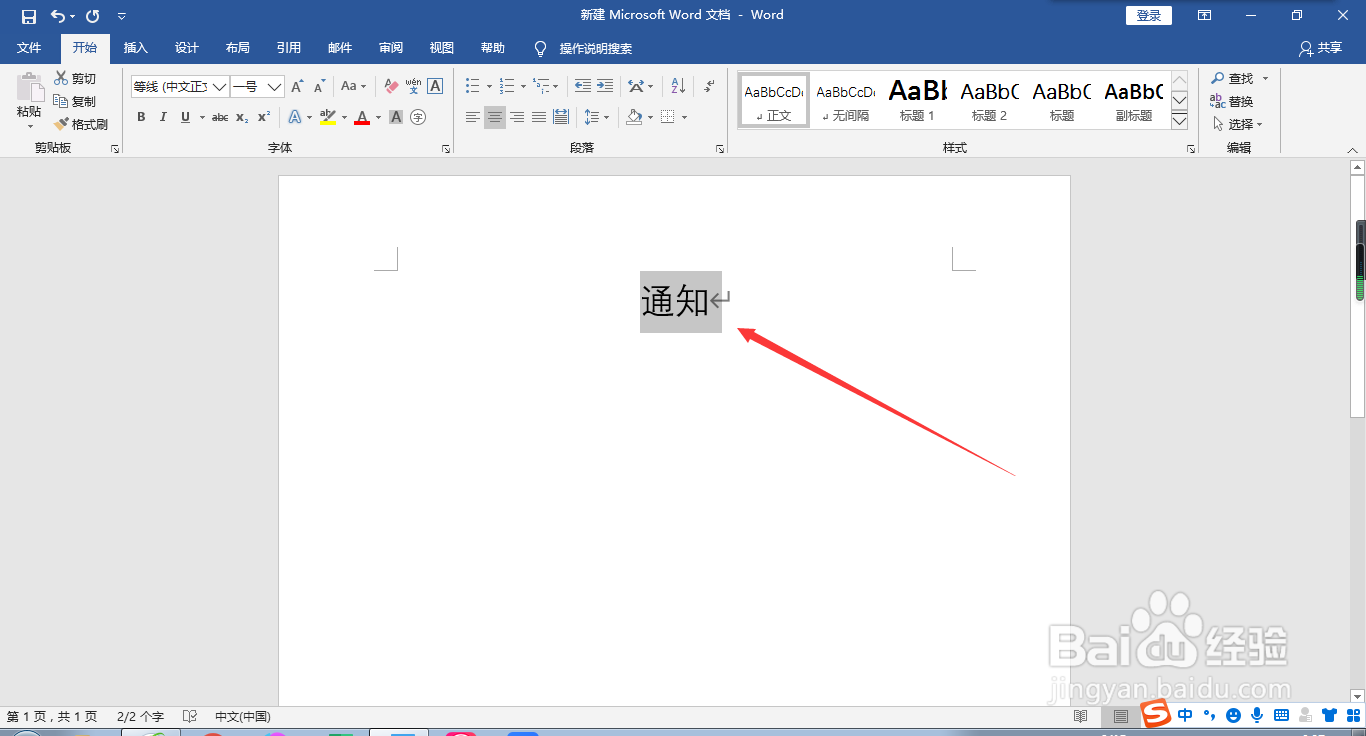The width and height of the screenshot is (1366, 736).
Task: Open the font size dropdown (一号)
Action: click(x=274, y=87)
